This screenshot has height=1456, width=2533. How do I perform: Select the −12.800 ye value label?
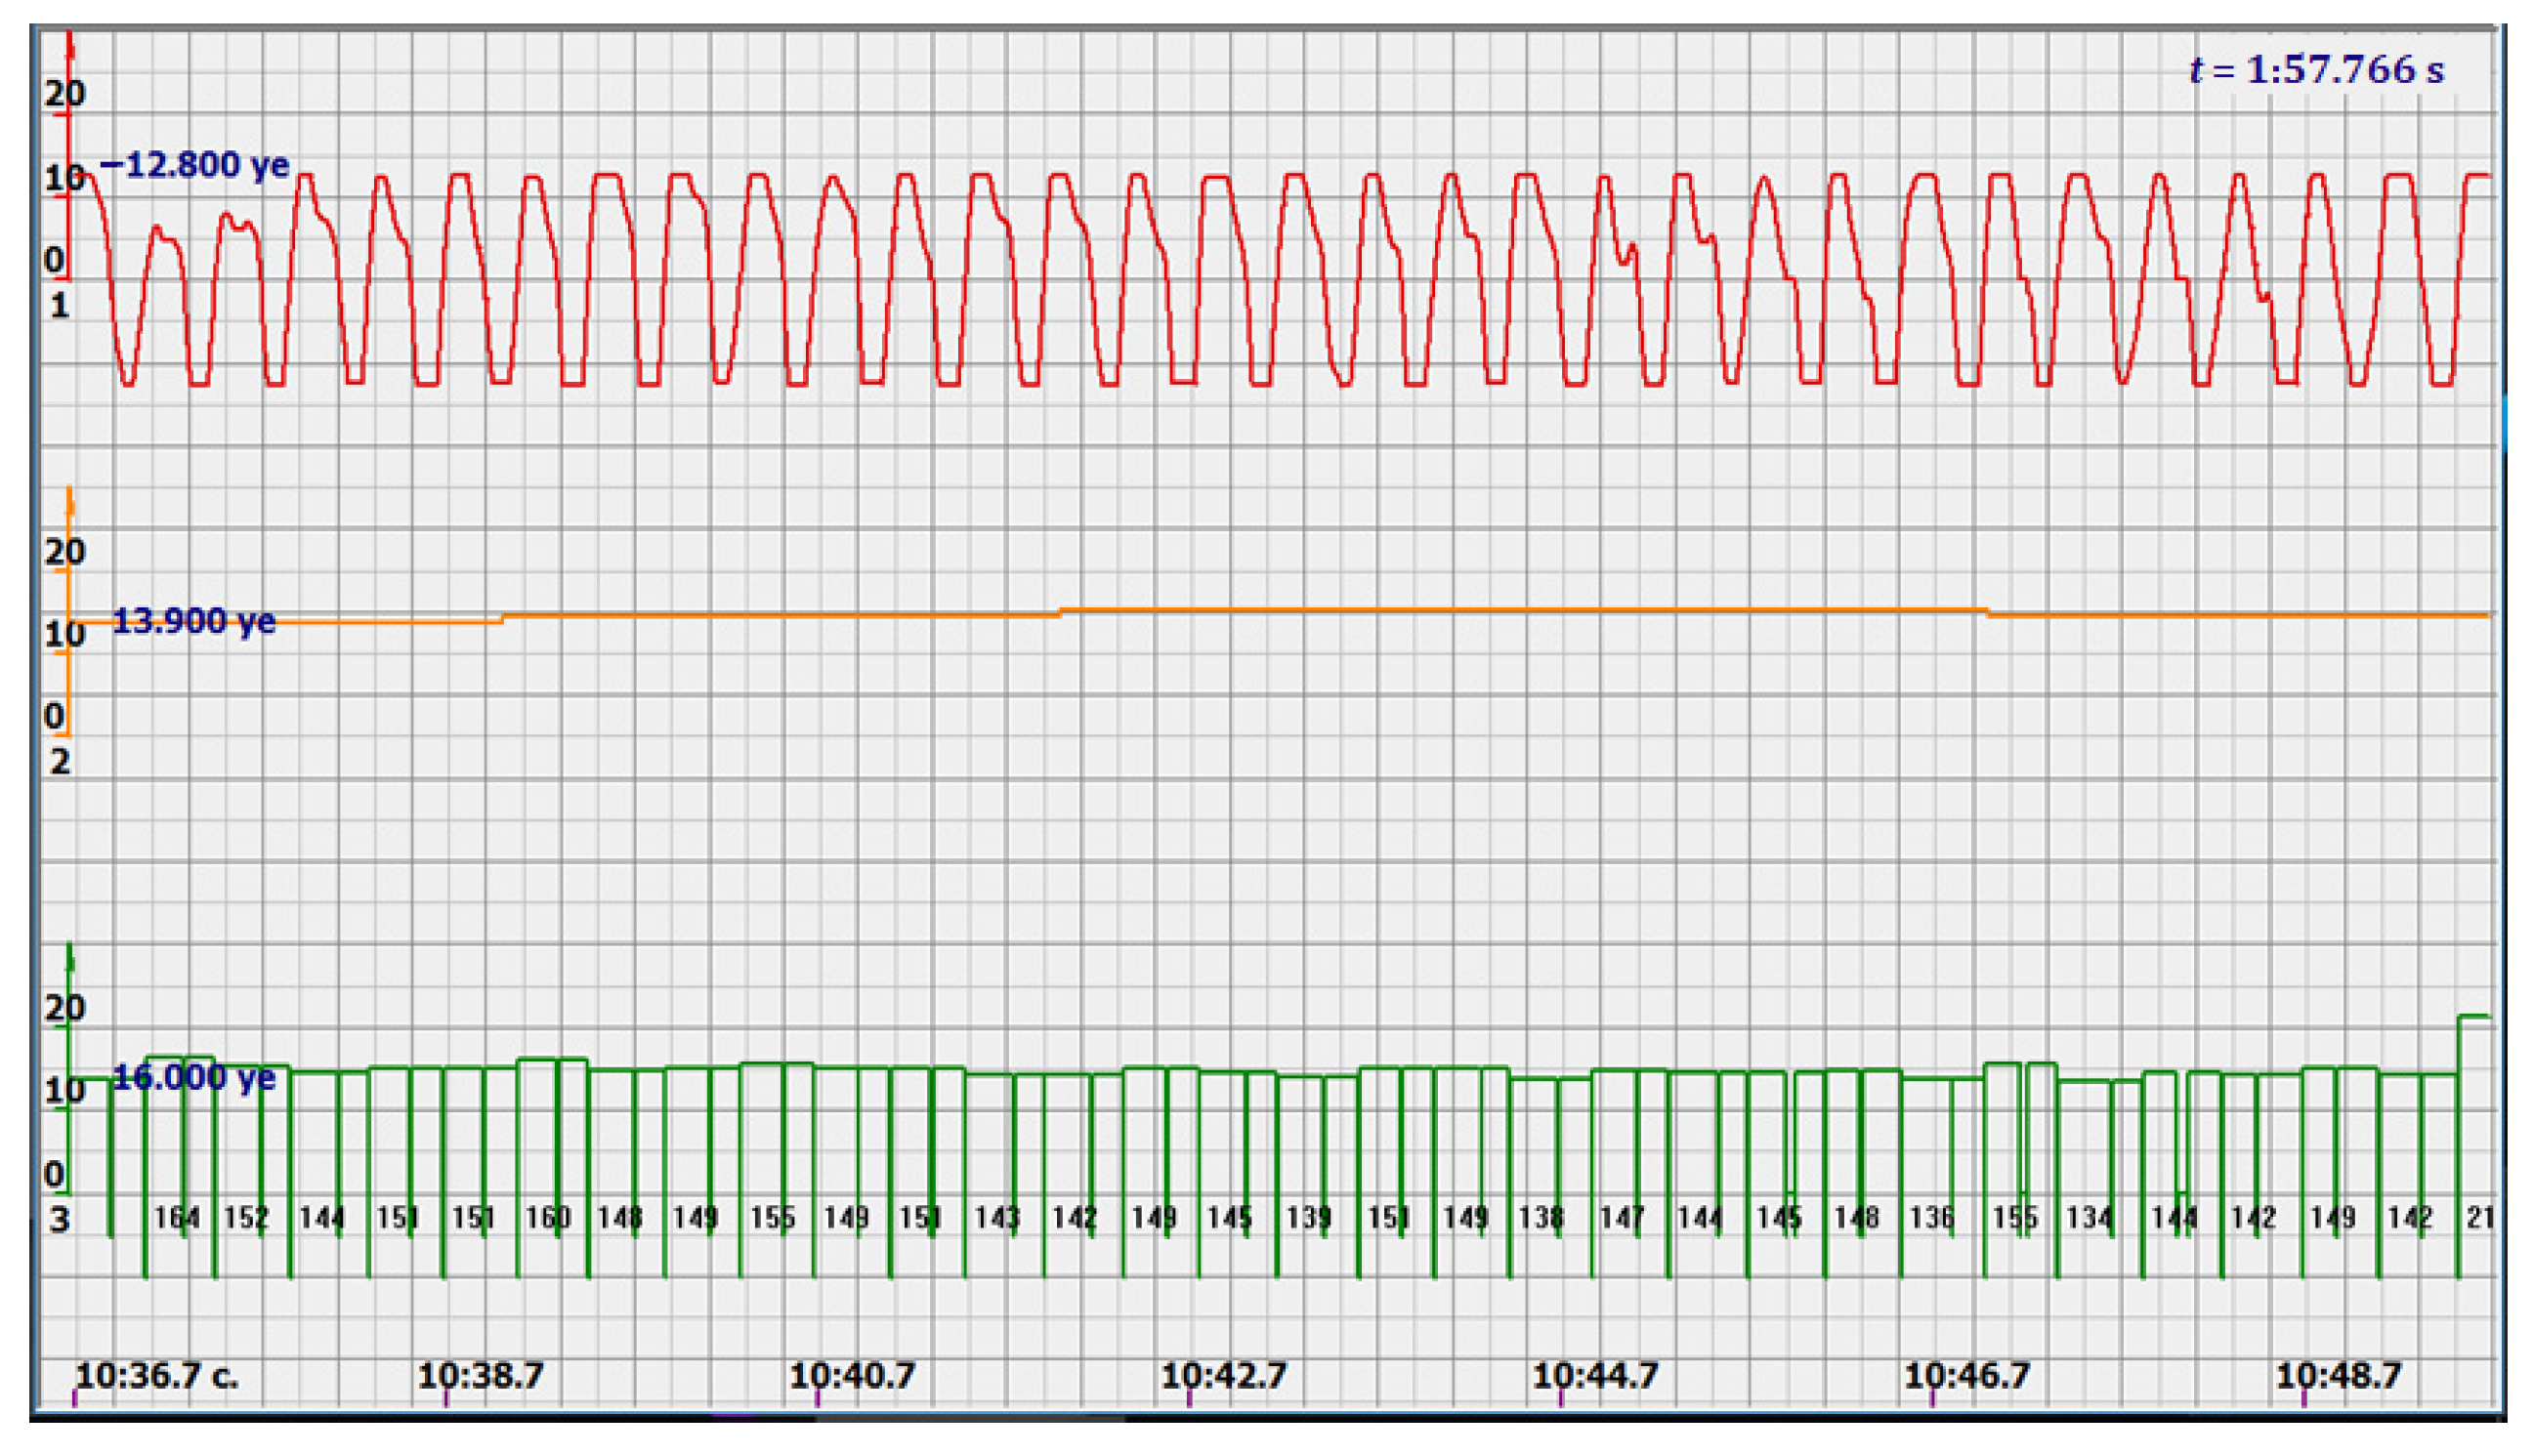[x=195, y=165]
